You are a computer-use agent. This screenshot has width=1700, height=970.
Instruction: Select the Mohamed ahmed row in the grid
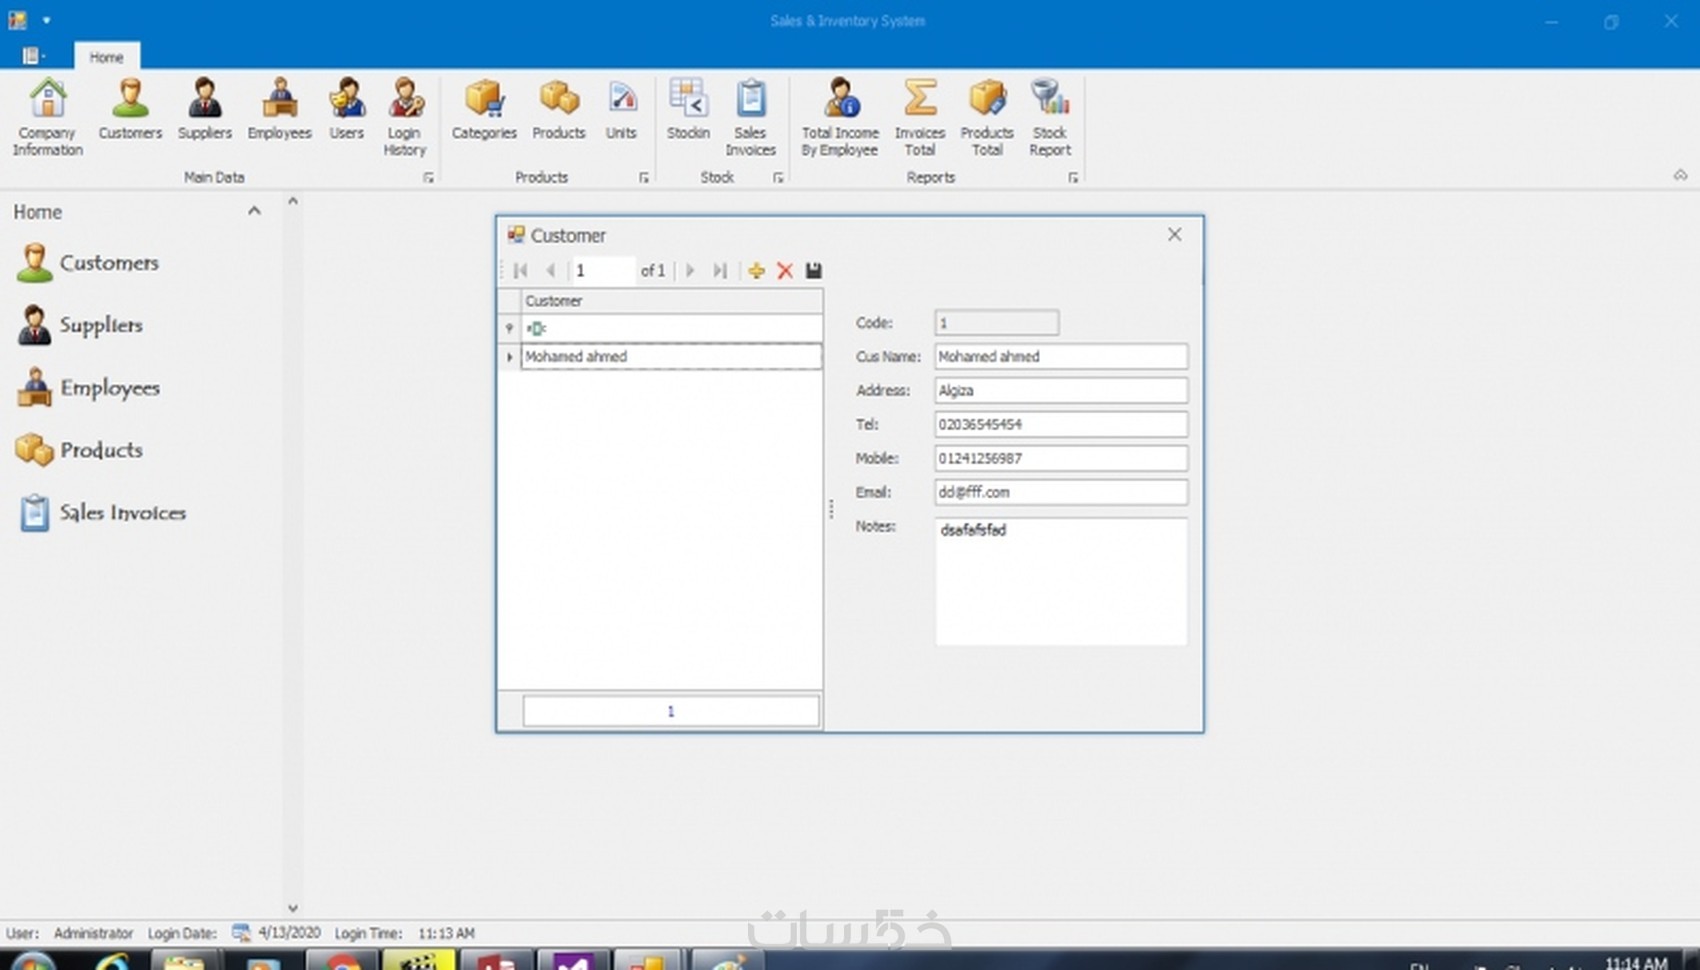point(670,357)
